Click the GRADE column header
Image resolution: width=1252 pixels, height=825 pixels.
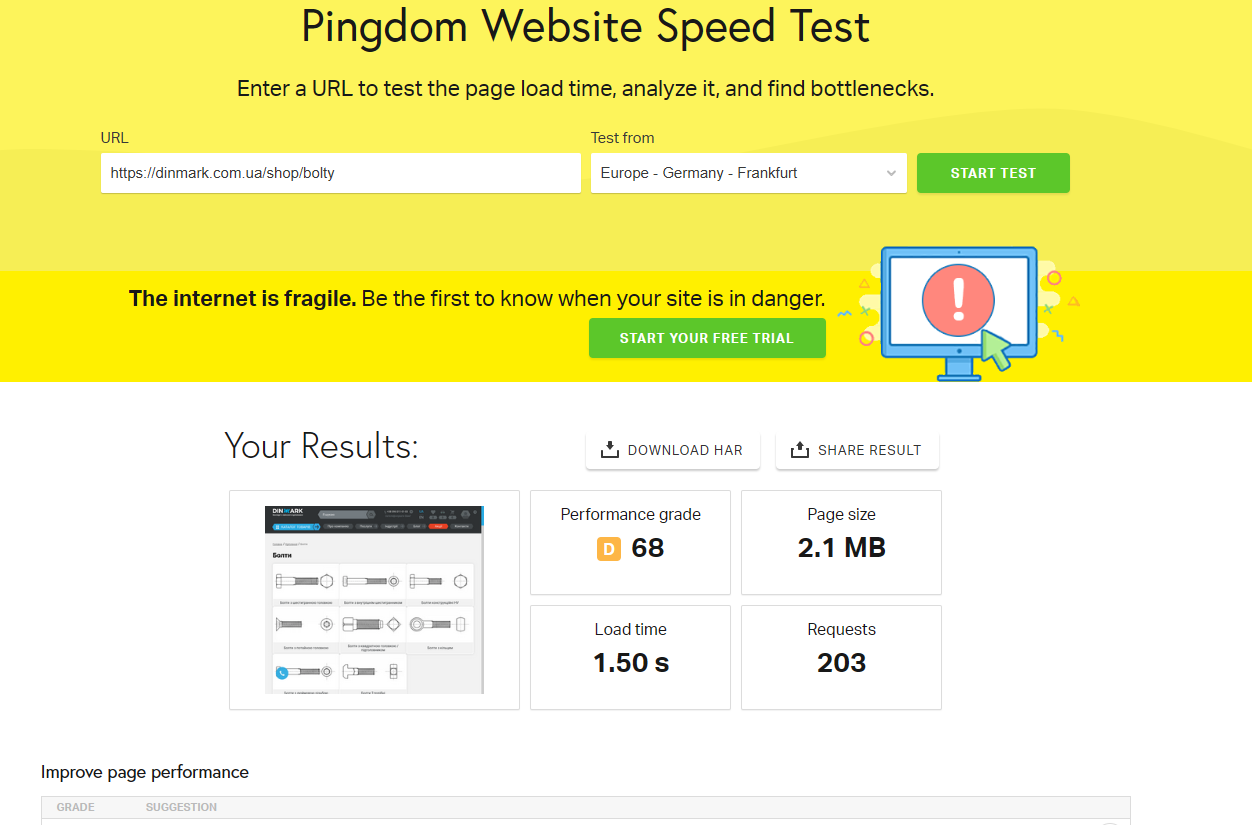point(76,807)
